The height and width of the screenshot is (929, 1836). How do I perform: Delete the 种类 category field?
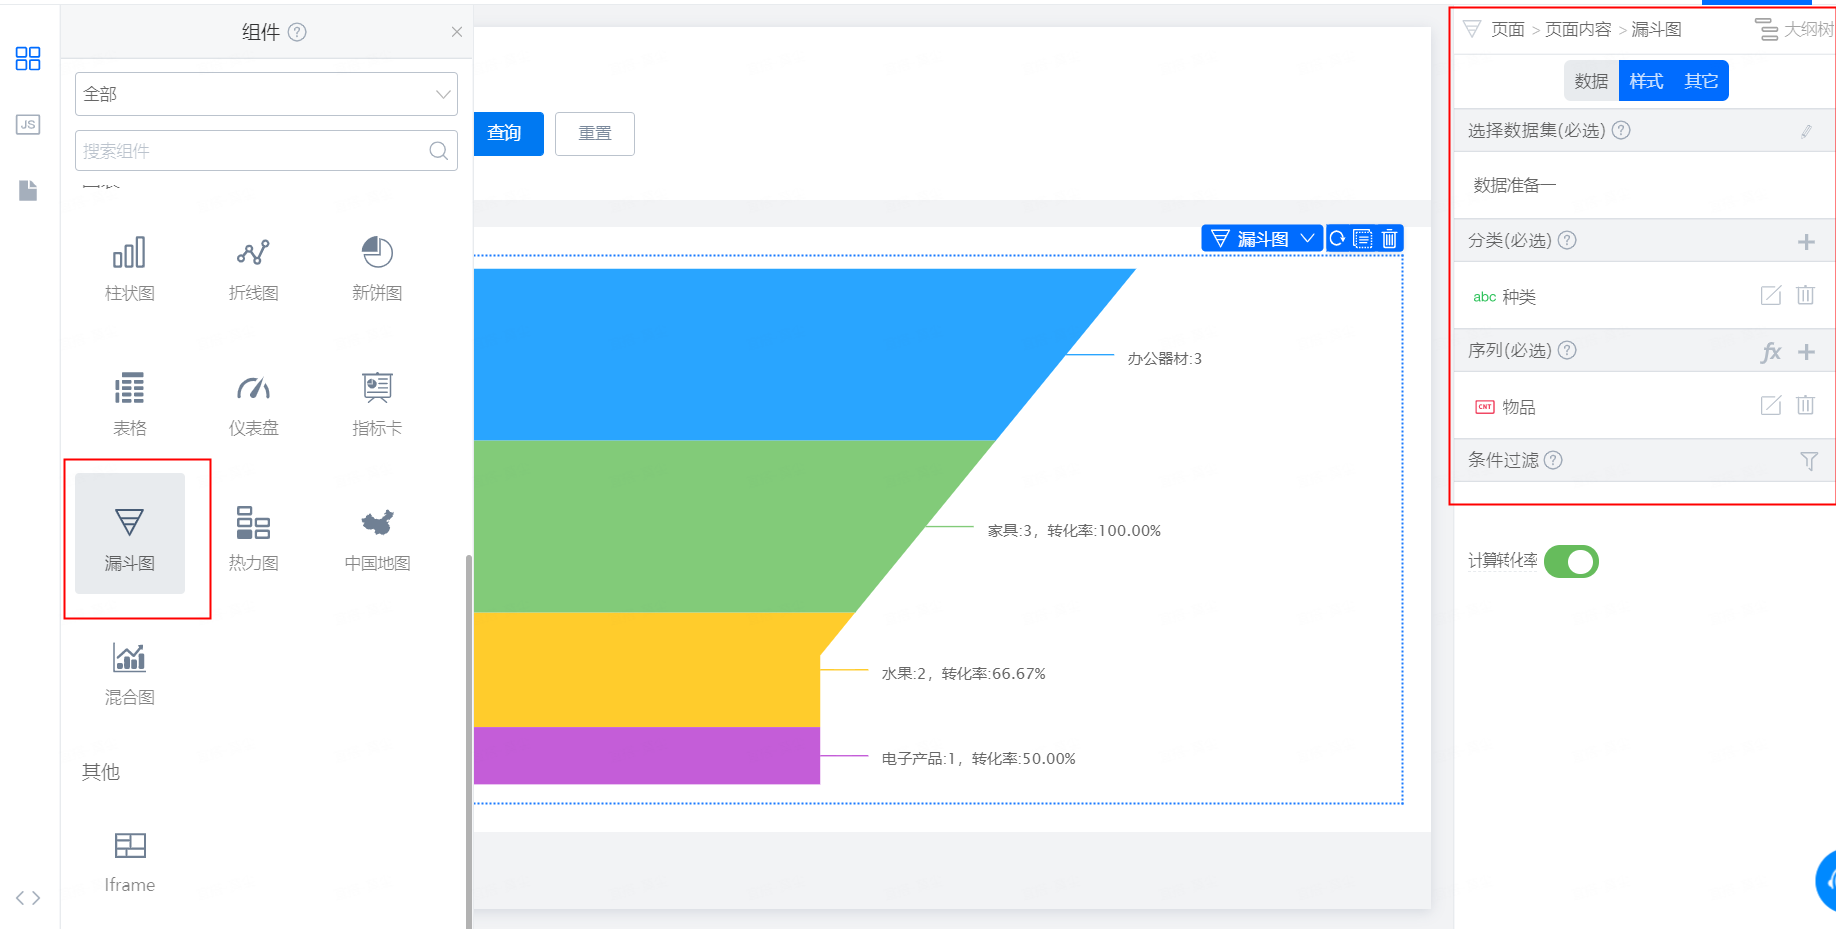coord(1805,296)
